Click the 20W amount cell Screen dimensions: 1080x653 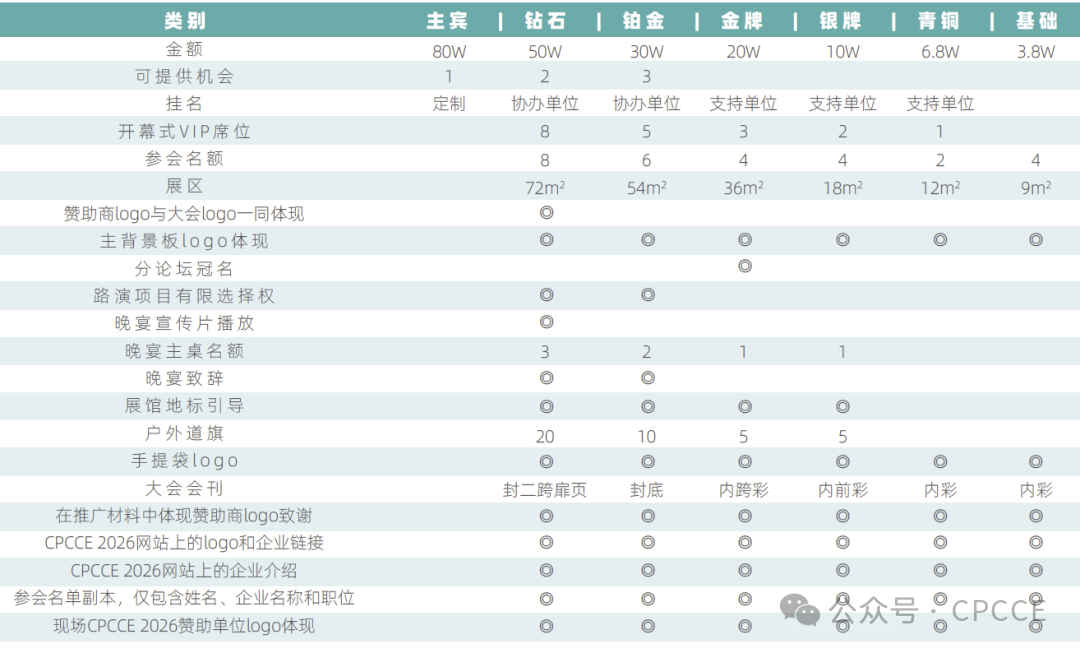[743, 52]
